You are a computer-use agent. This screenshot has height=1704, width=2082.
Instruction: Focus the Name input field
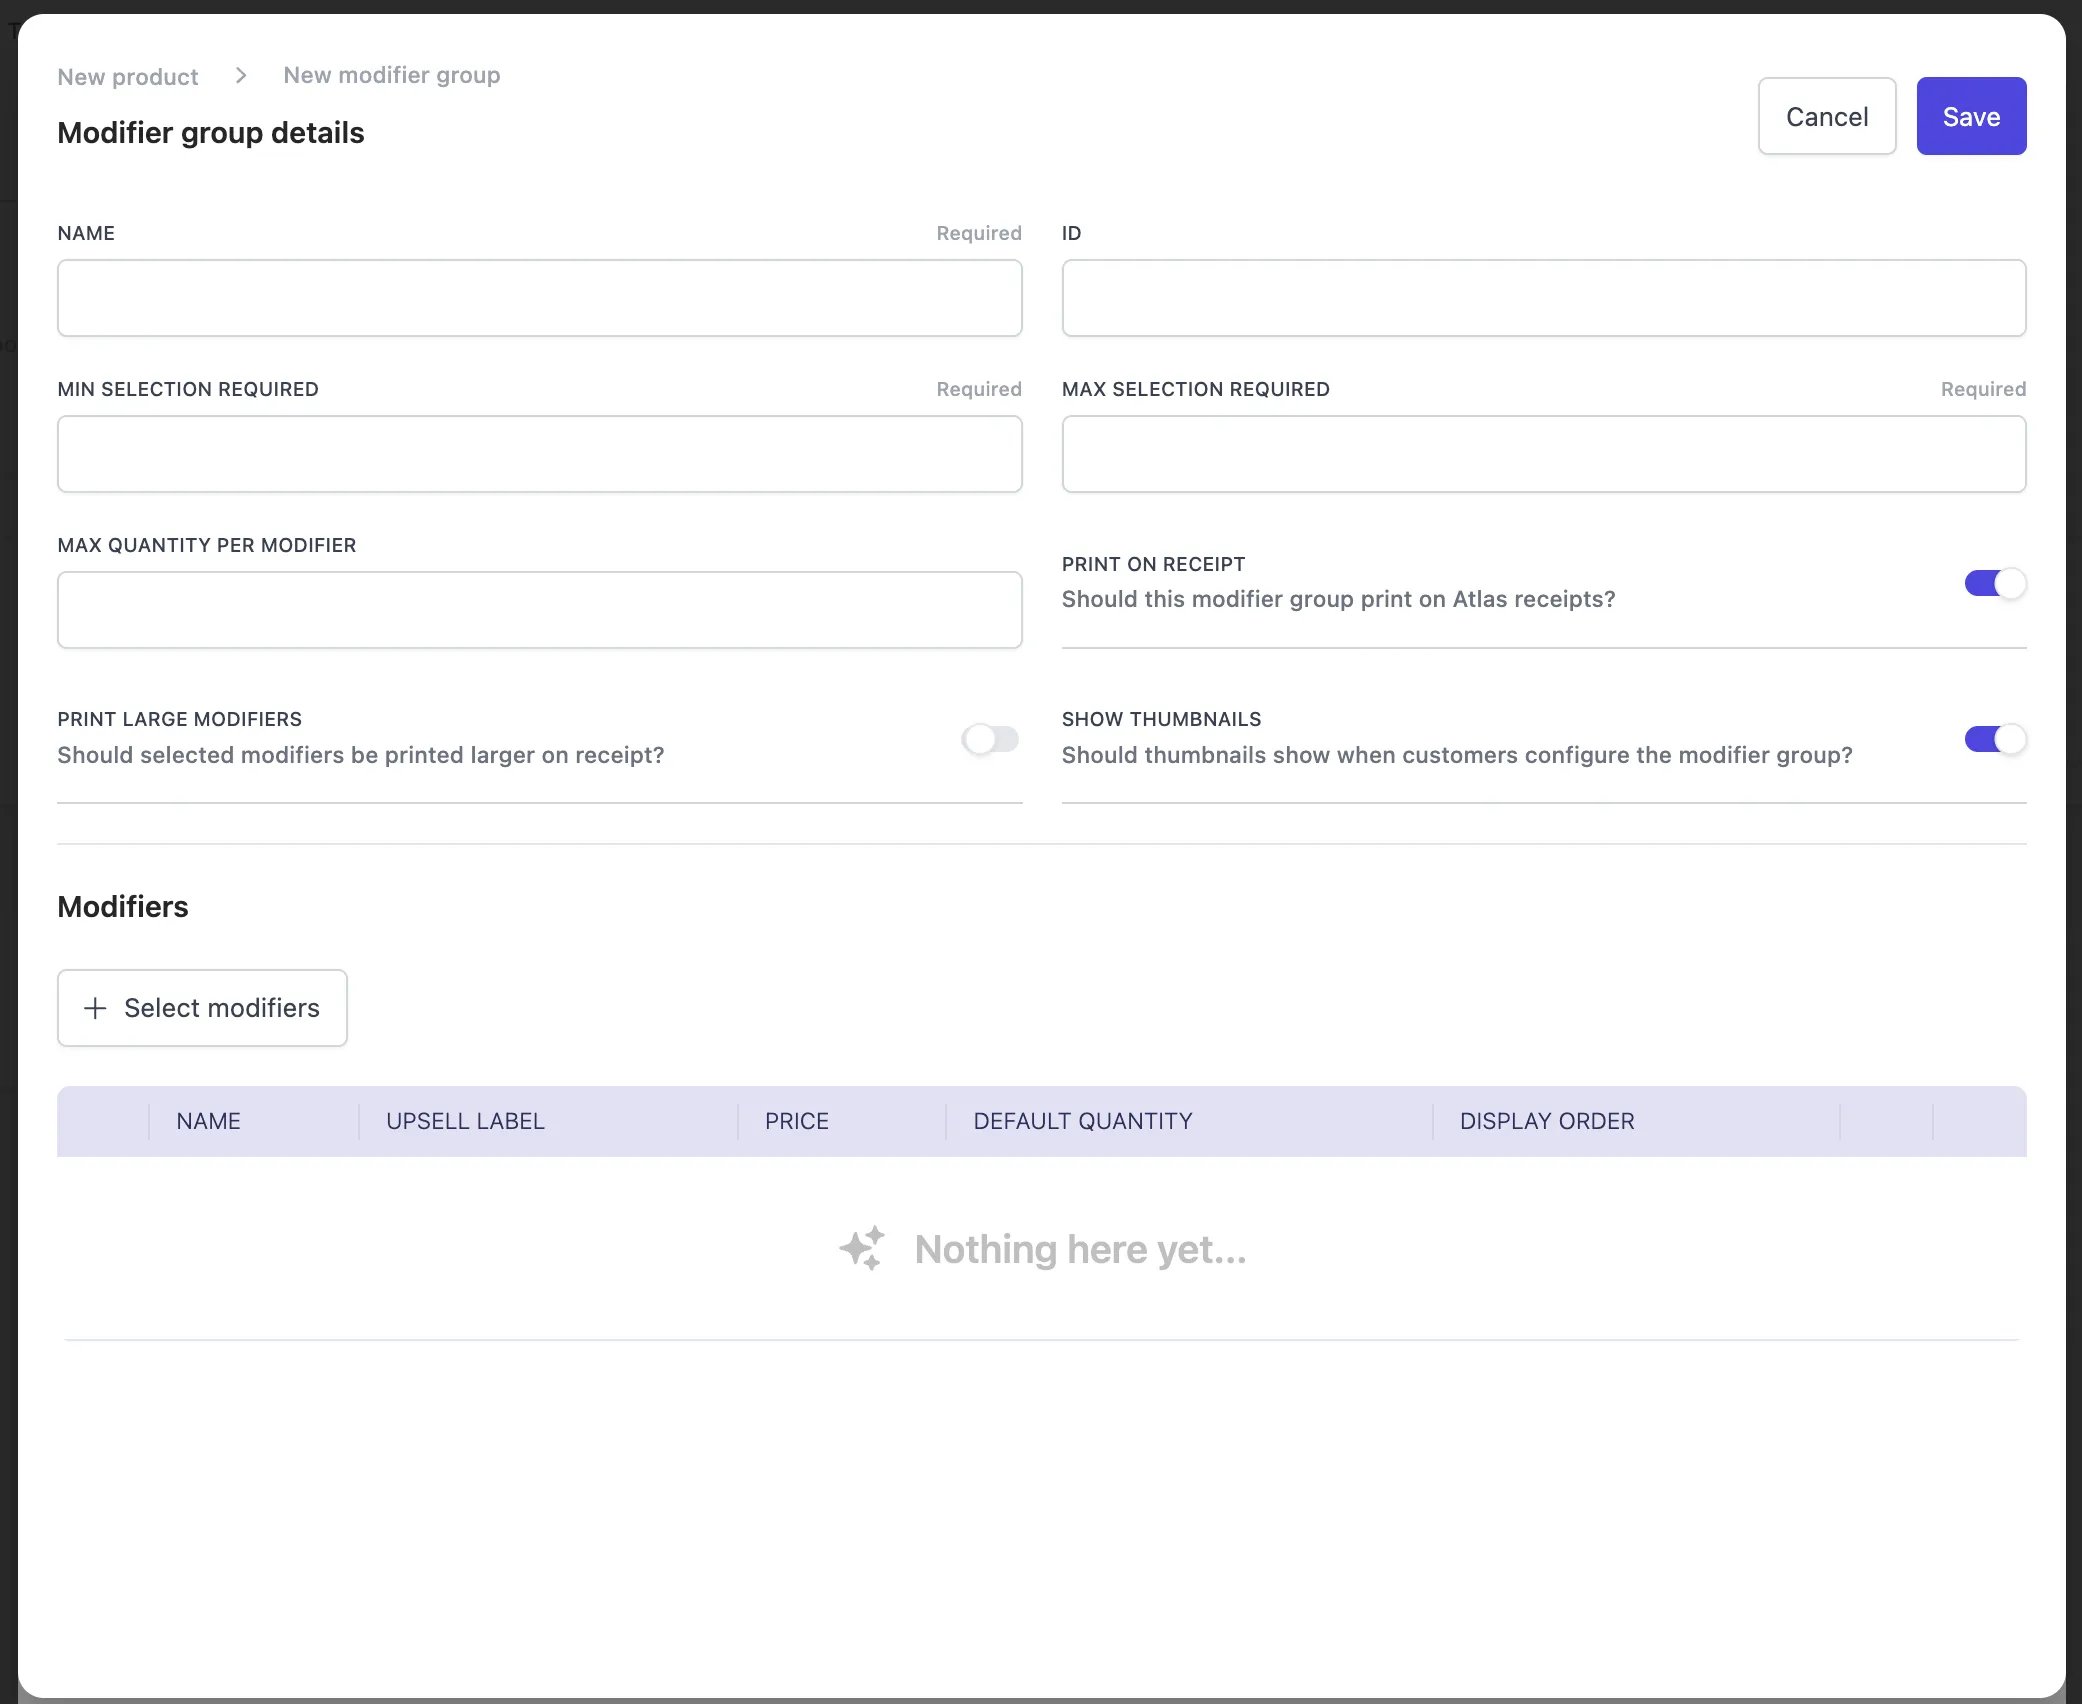540,298
